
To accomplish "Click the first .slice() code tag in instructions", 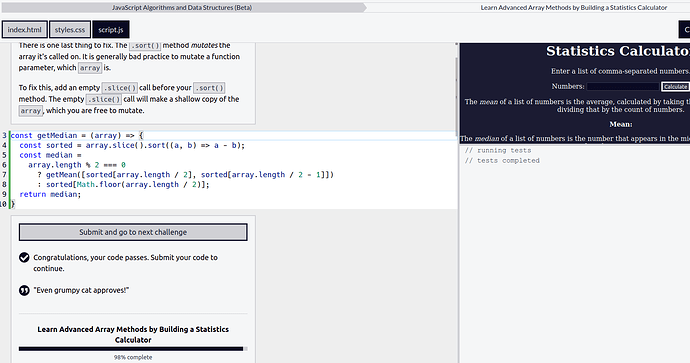I will [x=120, y=88].
